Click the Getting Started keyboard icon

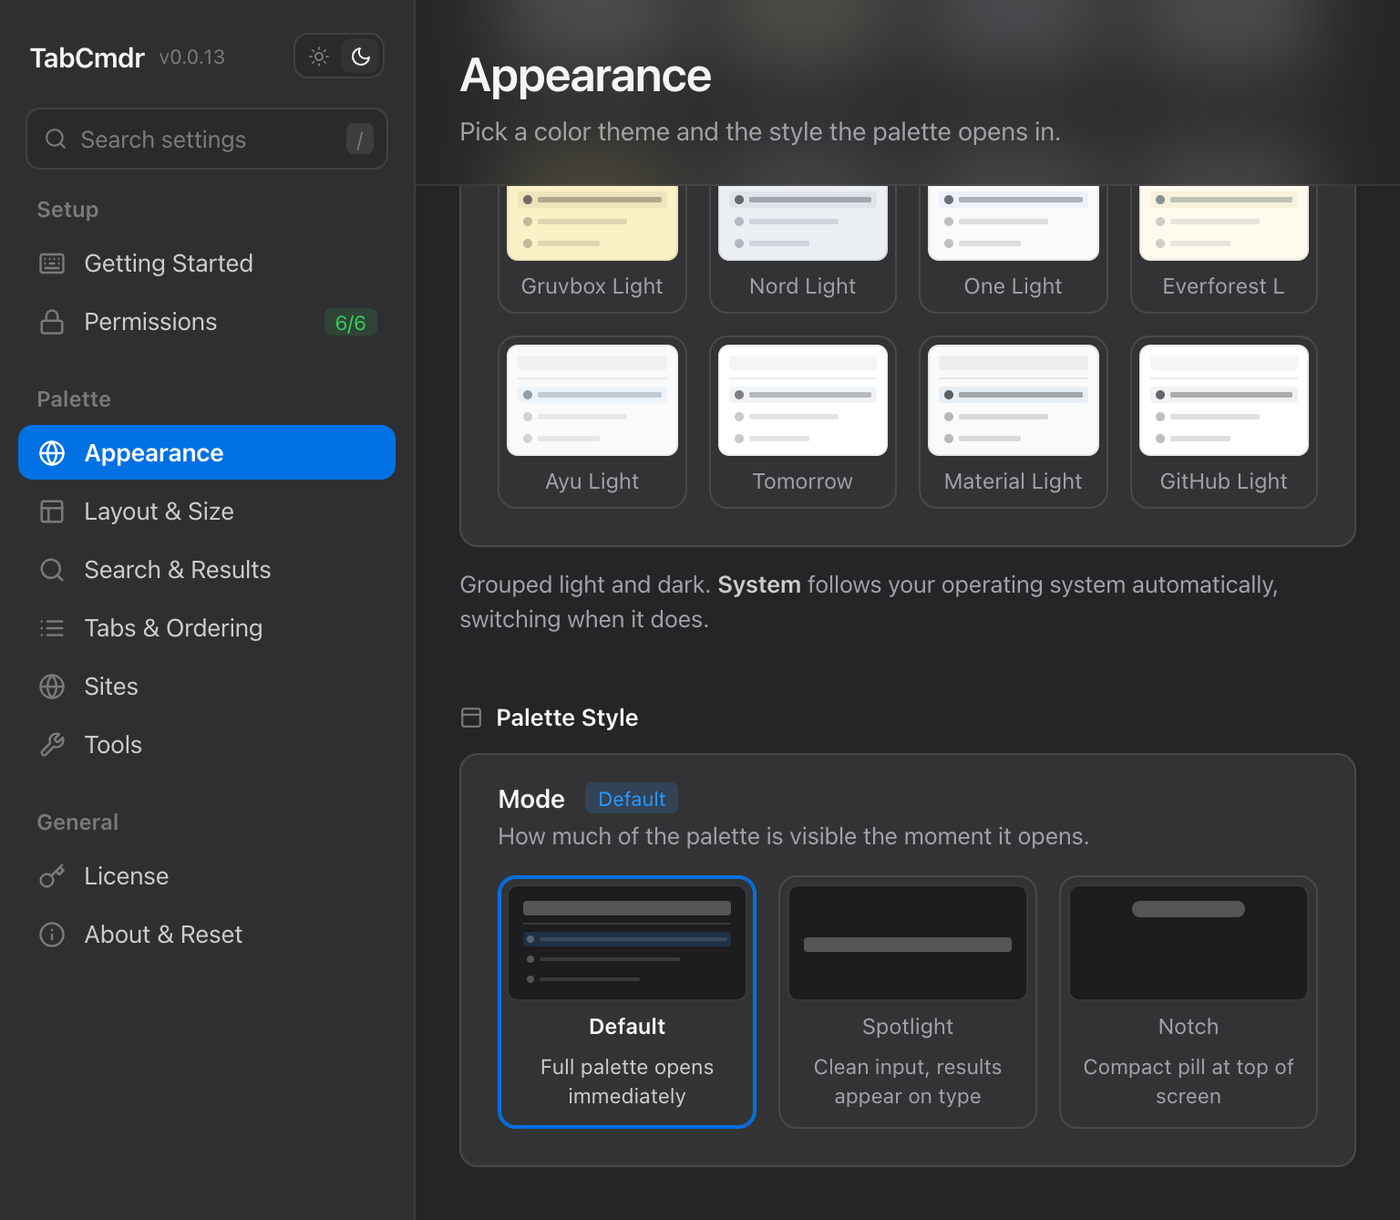click(52, 264)
